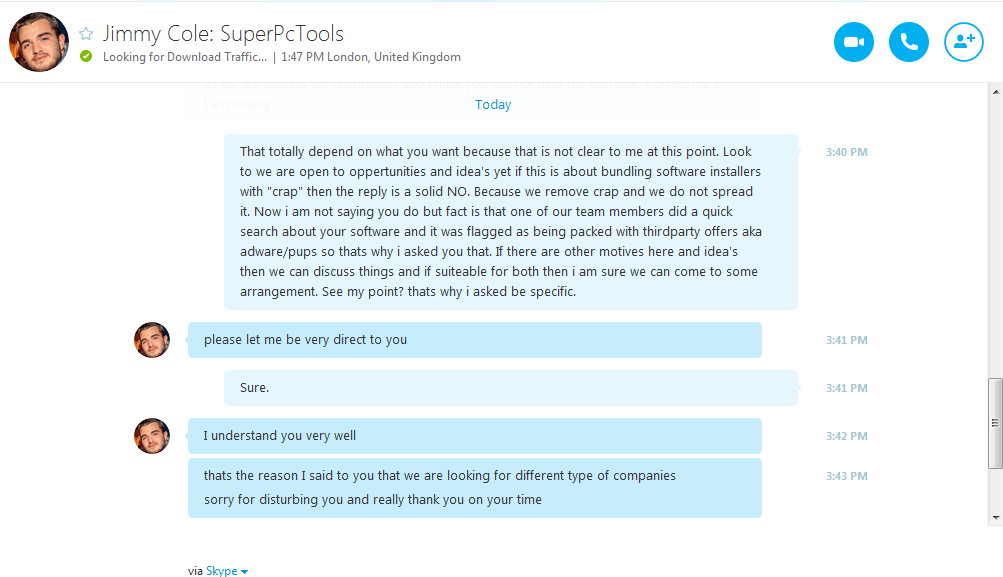The image size is (1003, 577).
Task: Click the green online status icon
Action: tap(86, 57)
